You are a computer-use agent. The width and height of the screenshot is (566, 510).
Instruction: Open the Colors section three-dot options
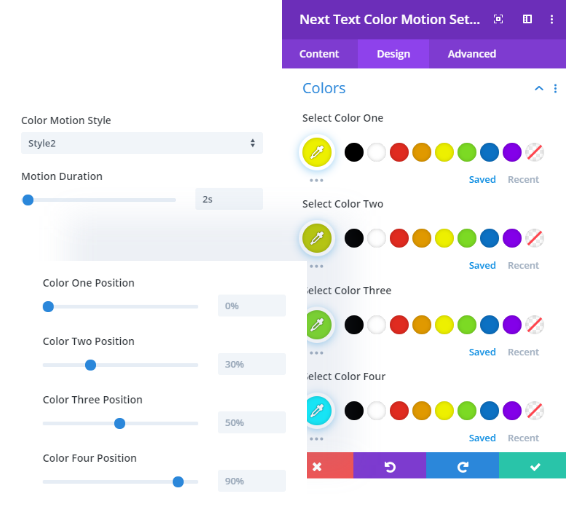(555, 88)
